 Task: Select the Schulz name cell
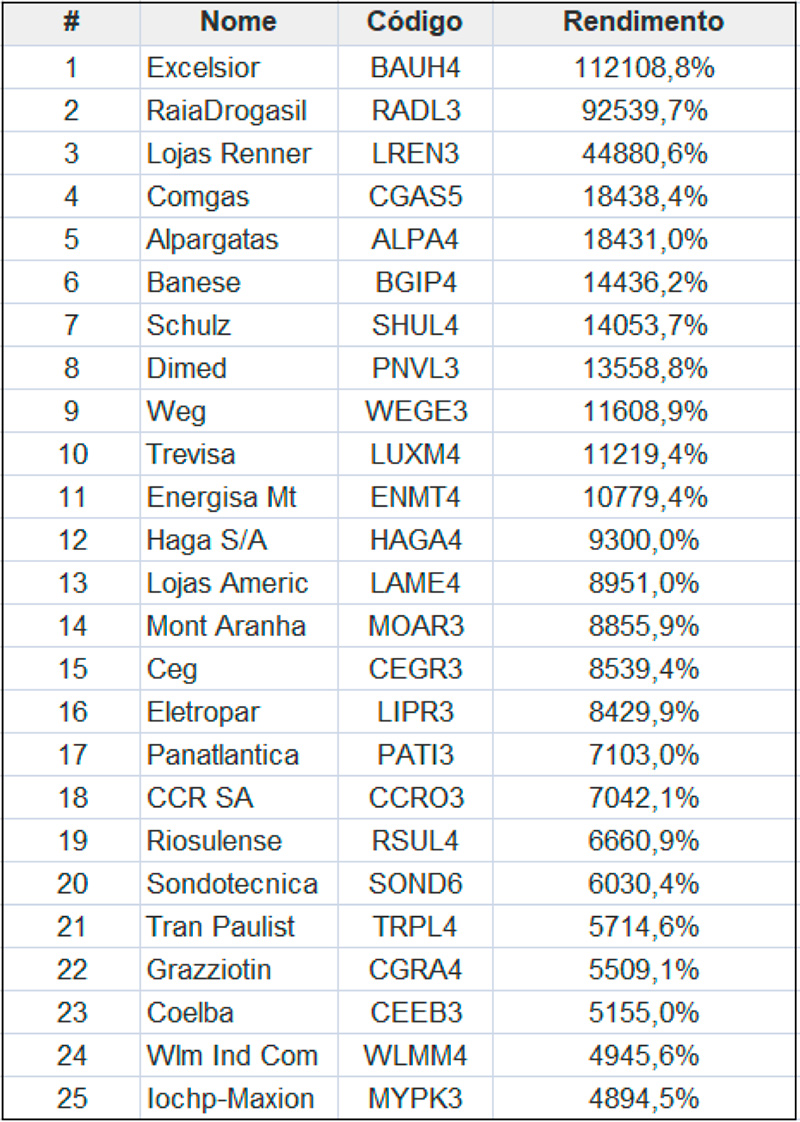click(x=189, y=326)
